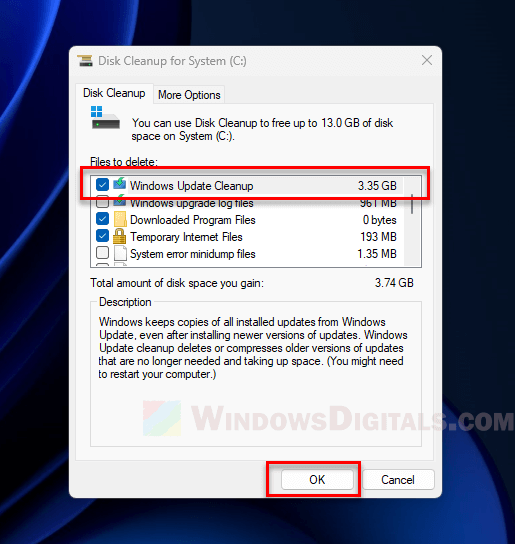The image size is (515, 544).
Task: Click the Cancel button
Action: [398, 479]
